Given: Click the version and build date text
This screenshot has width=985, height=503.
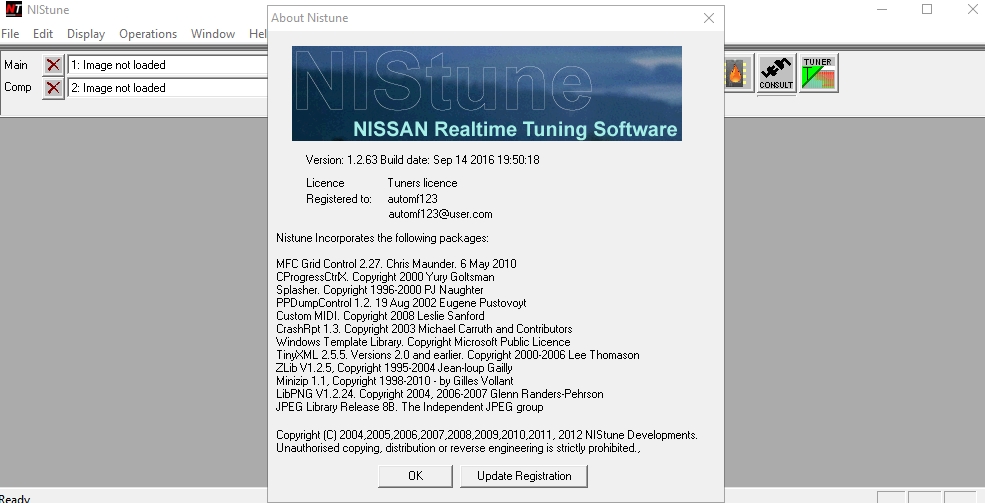Looking at the screenshot, I should pyautogui.click(x=423, y=160).
